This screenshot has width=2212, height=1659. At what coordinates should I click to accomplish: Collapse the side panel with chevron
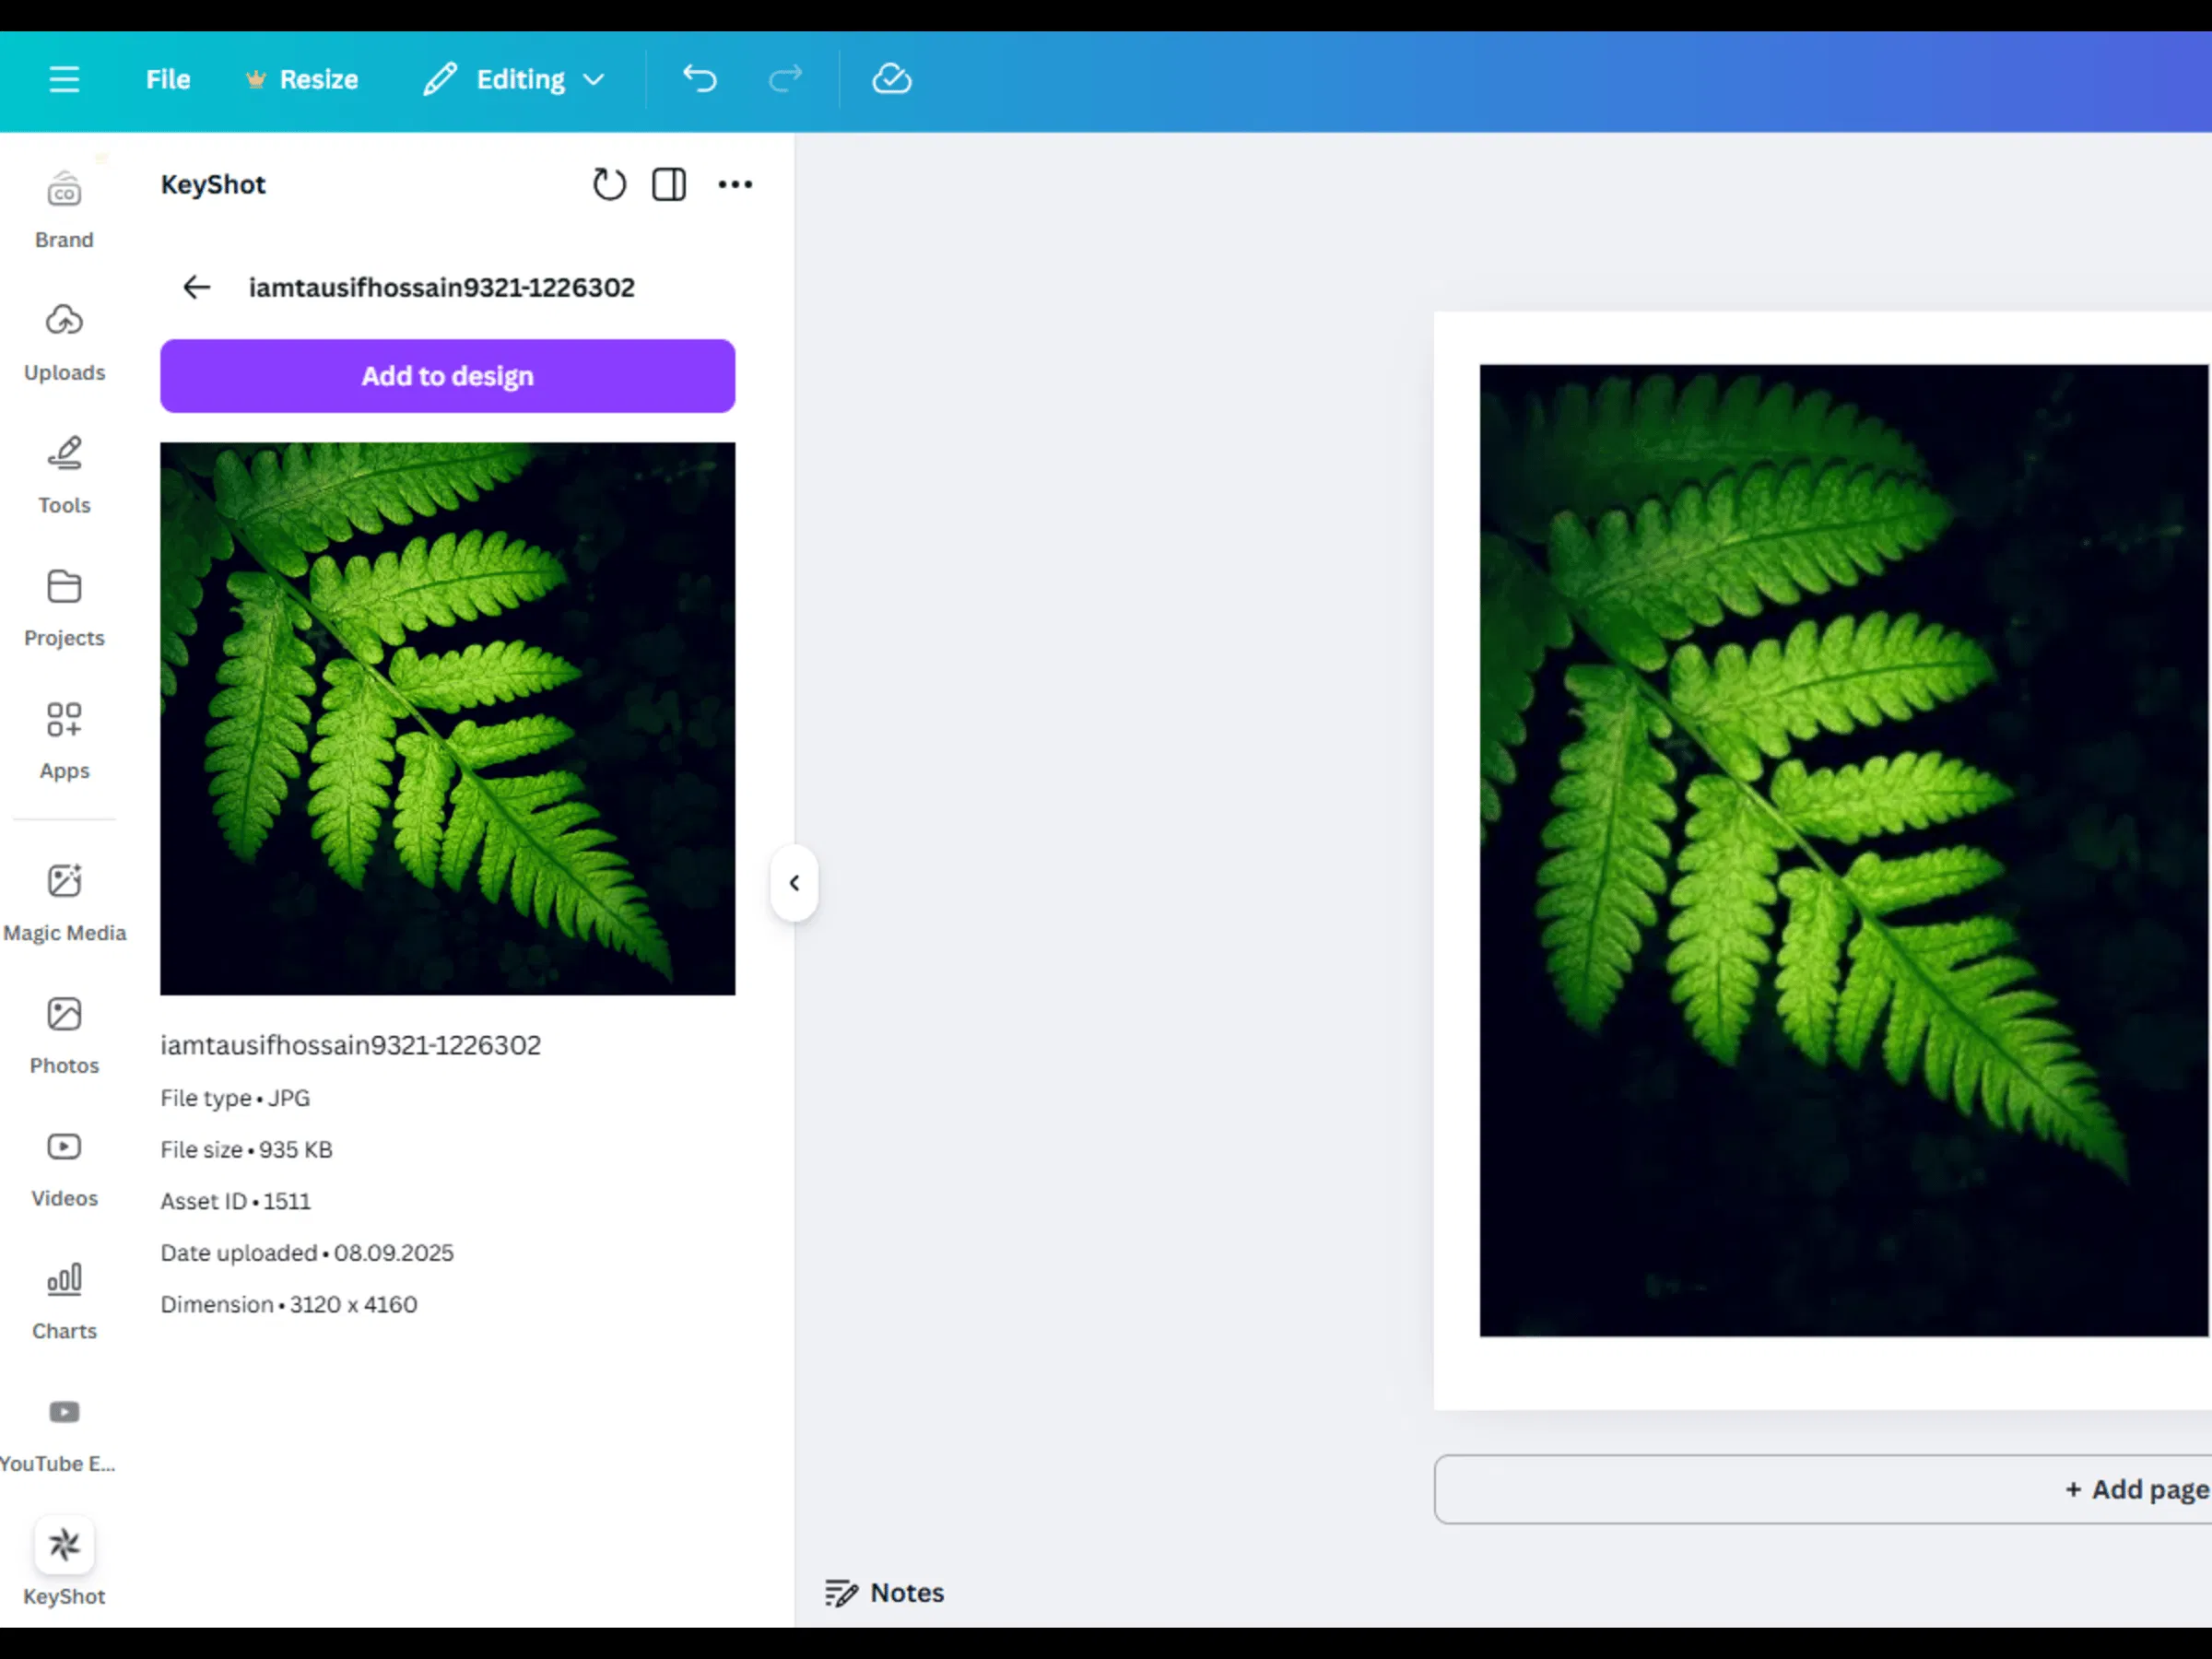click(794, 883)
